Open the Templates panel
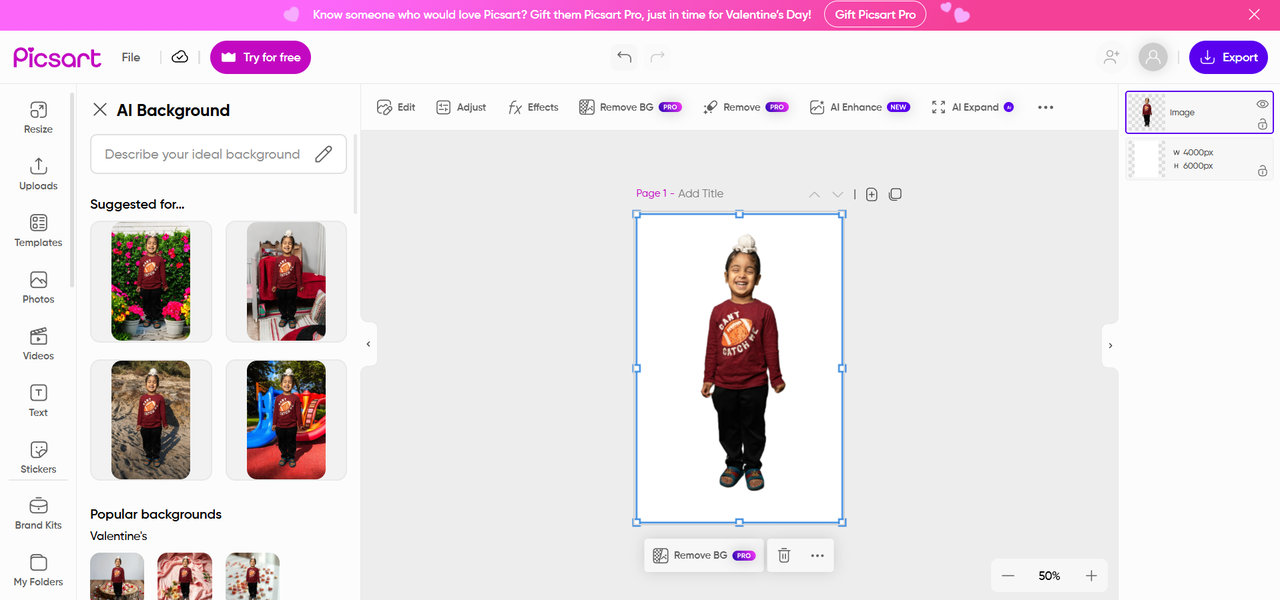1280x600 pixels. click(x=37, y=231)
